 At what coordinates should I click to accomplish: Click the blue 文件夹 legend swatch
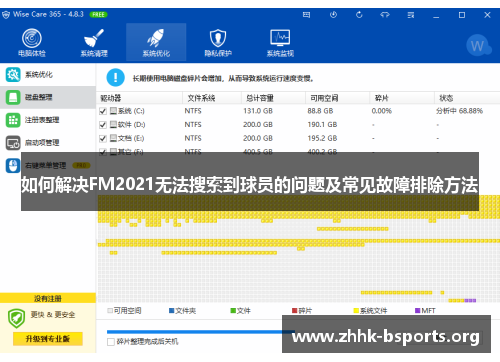tap(172, 311)
